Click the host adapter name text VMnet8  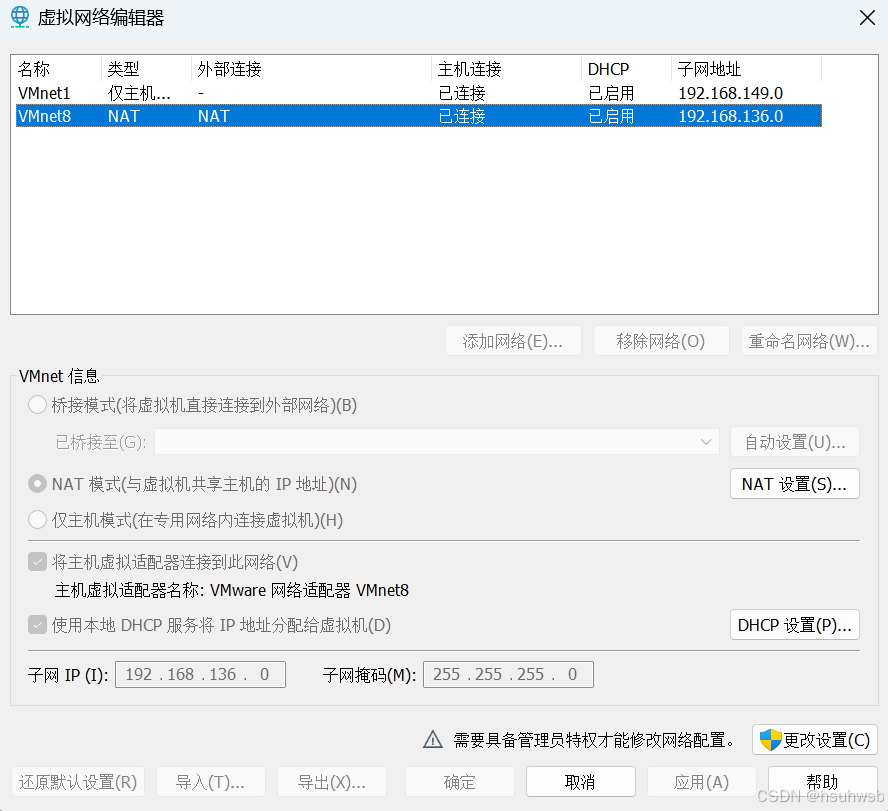[382, 590]
